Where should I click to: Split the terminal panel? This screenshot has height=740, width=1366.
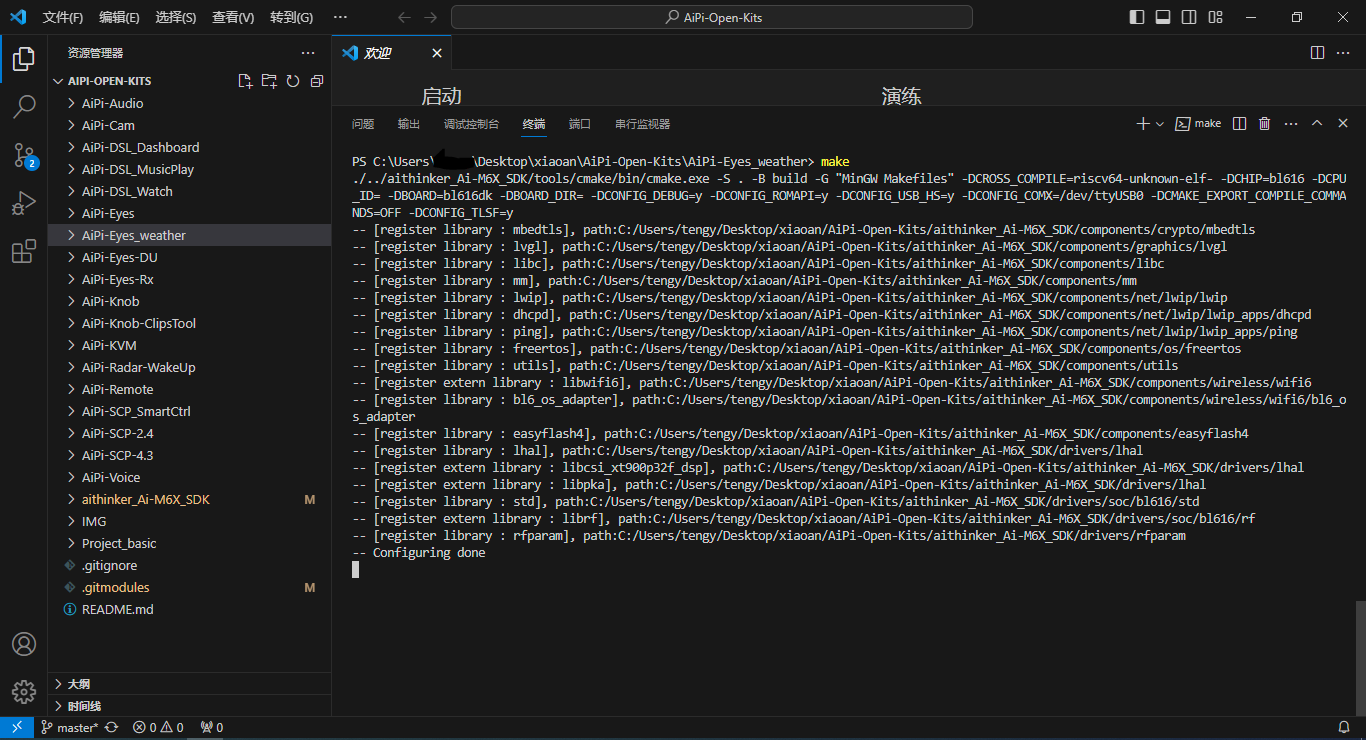1239,124
